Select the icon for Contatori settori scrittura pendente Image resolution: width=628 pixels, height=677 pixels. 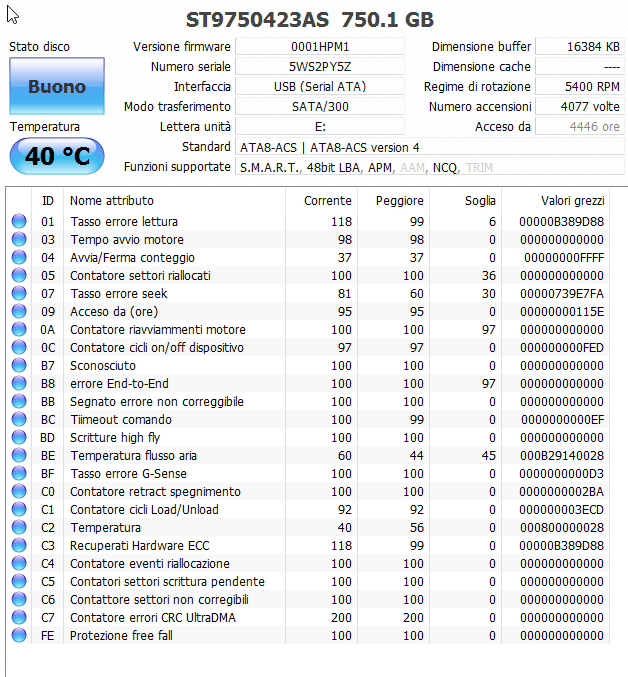[19, 581]
